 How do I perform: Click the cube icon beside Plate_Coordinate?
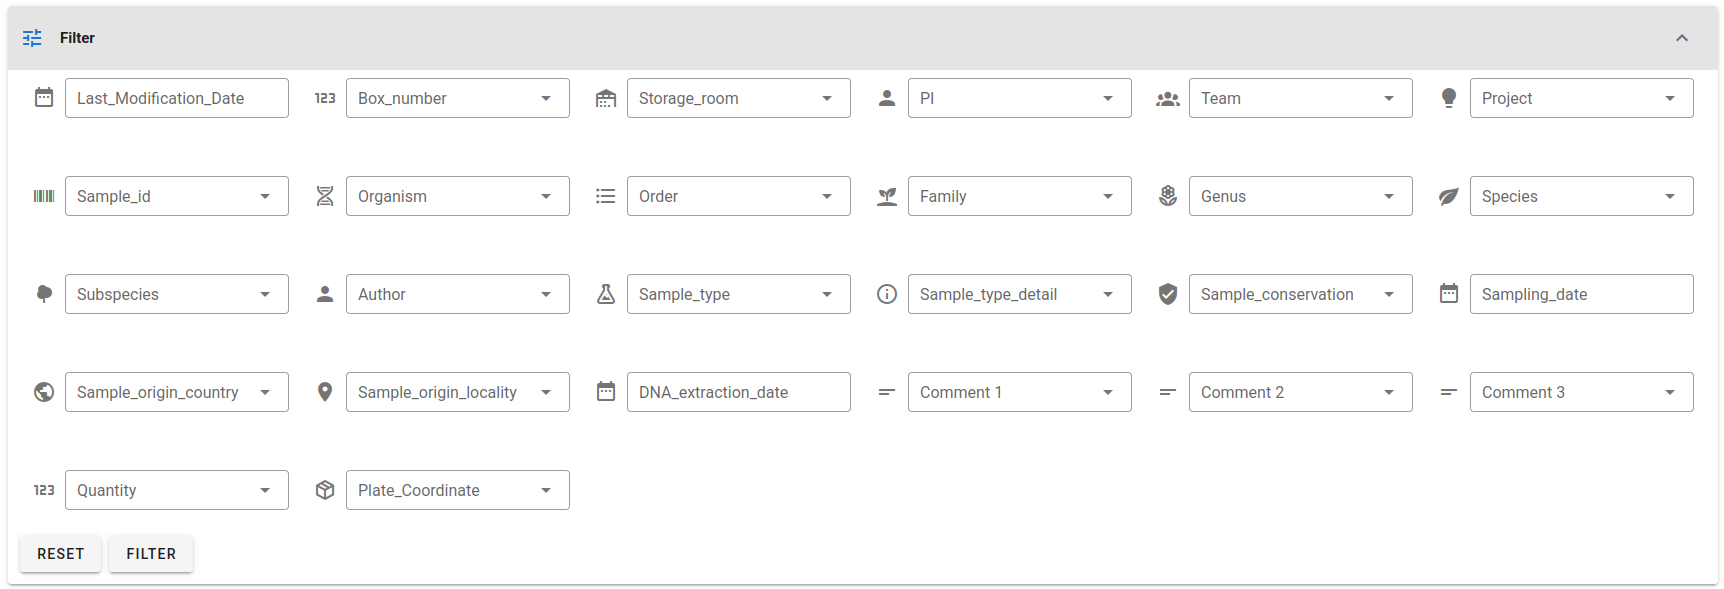[x=325, y=490]
